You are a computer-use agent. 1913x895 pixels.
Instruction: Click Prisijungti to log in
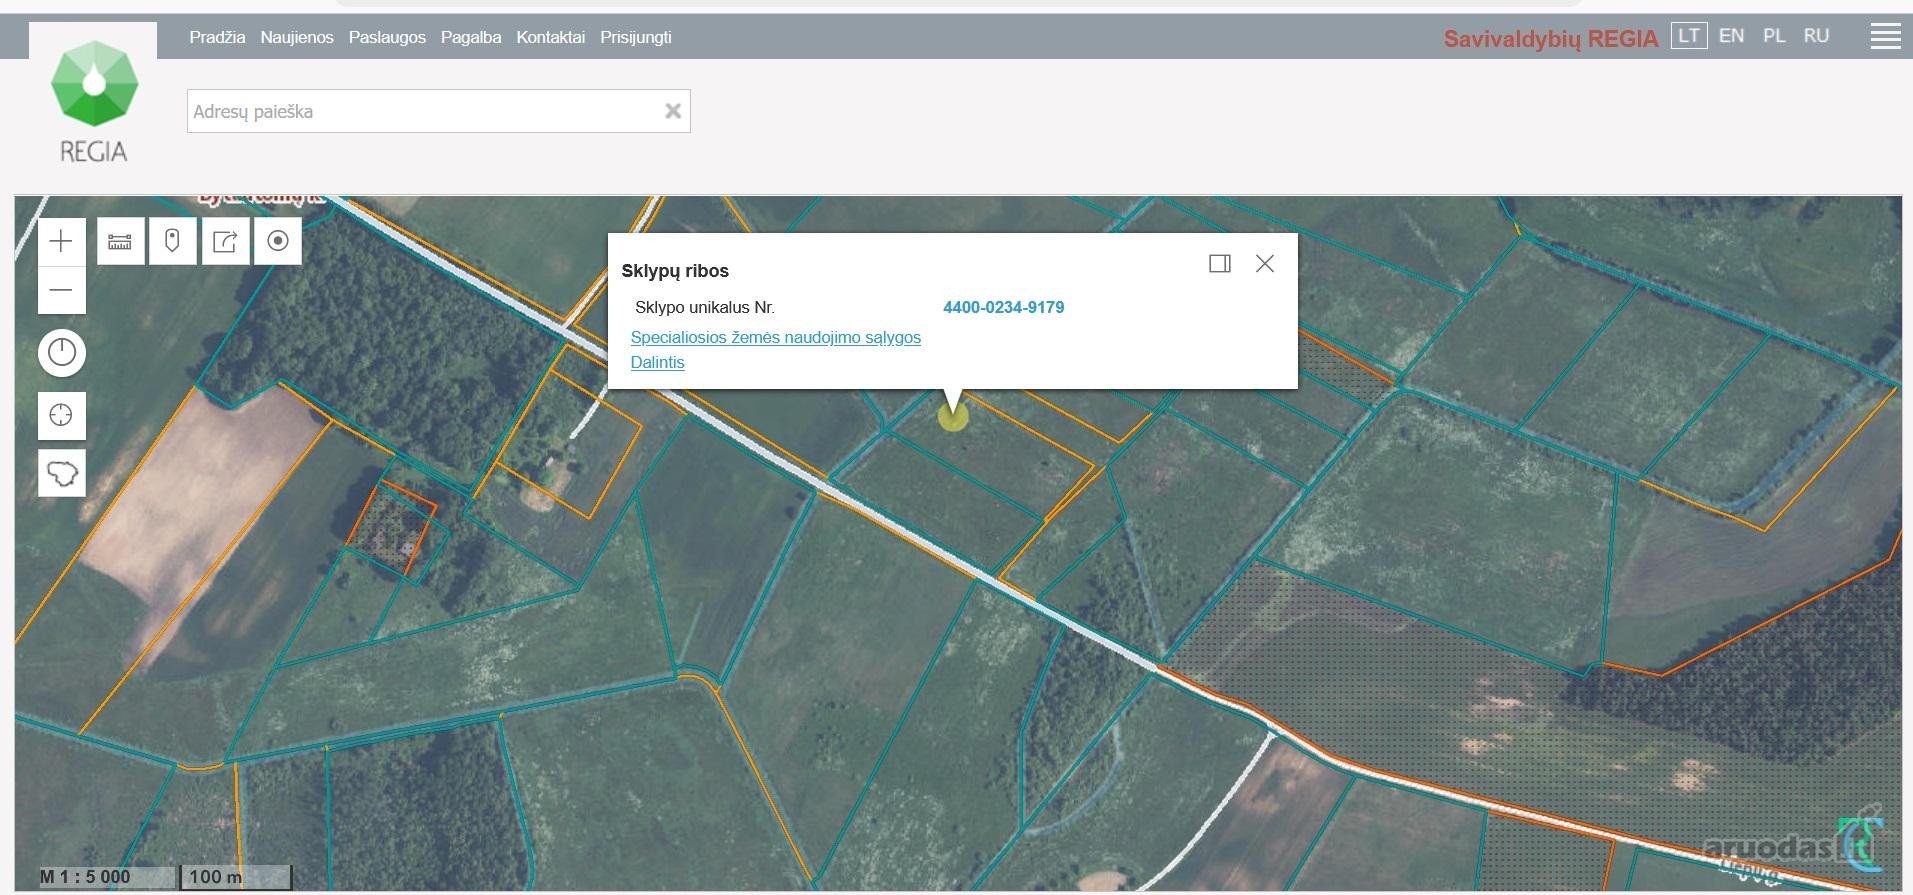pos(636,37)
